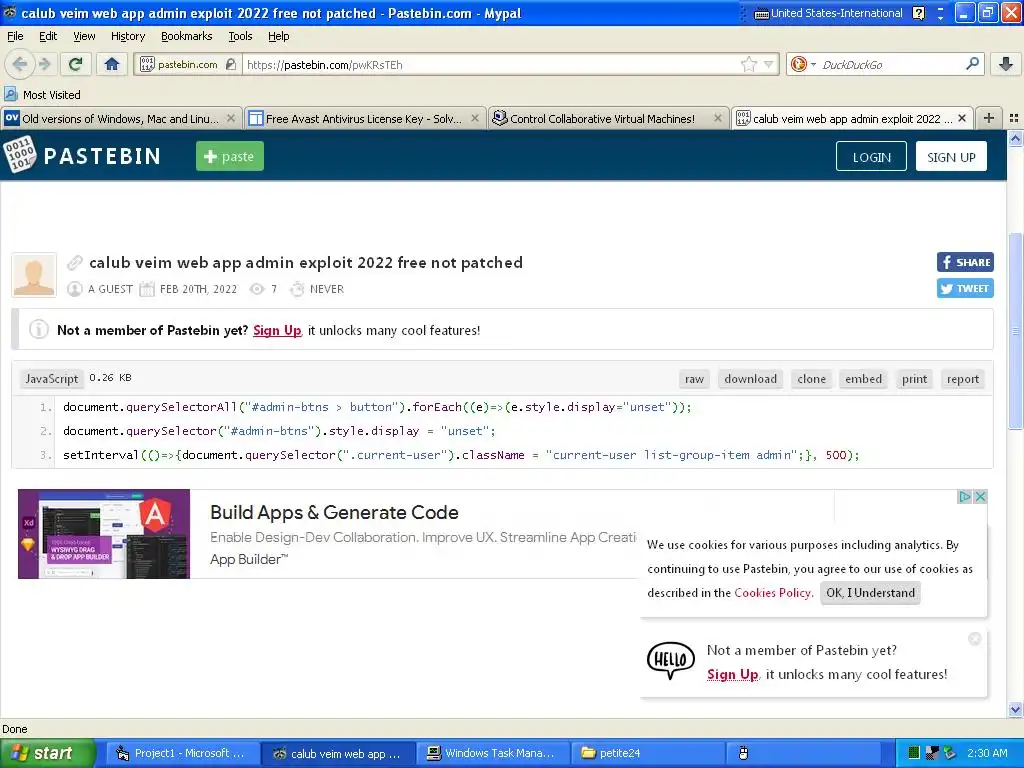
Task: Open the Most Visited bookmarks folder
Action: (42, 95)
